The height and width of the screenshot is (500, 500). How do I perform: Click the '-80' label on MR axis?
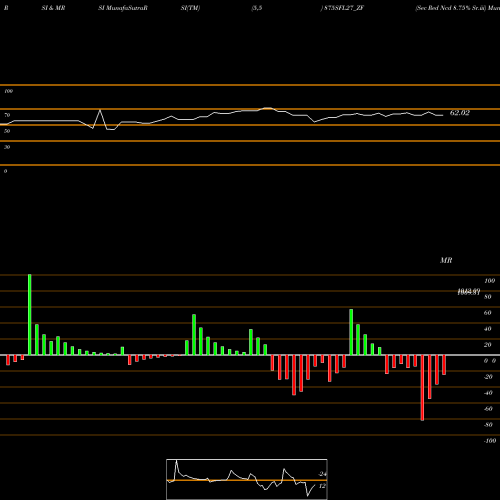coord(488,425)
